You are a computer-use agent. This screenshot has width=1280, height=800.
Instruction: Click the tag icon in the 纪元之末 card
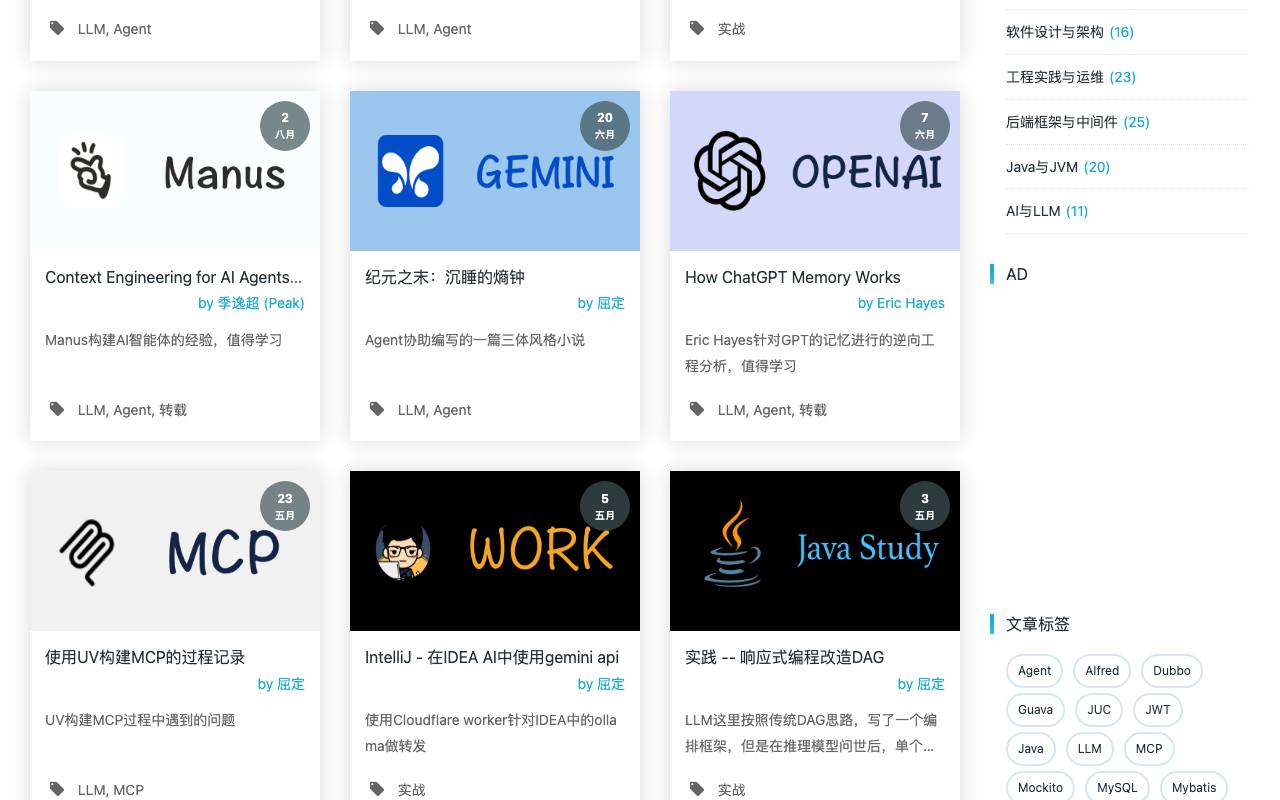click(x=377, y=409)
